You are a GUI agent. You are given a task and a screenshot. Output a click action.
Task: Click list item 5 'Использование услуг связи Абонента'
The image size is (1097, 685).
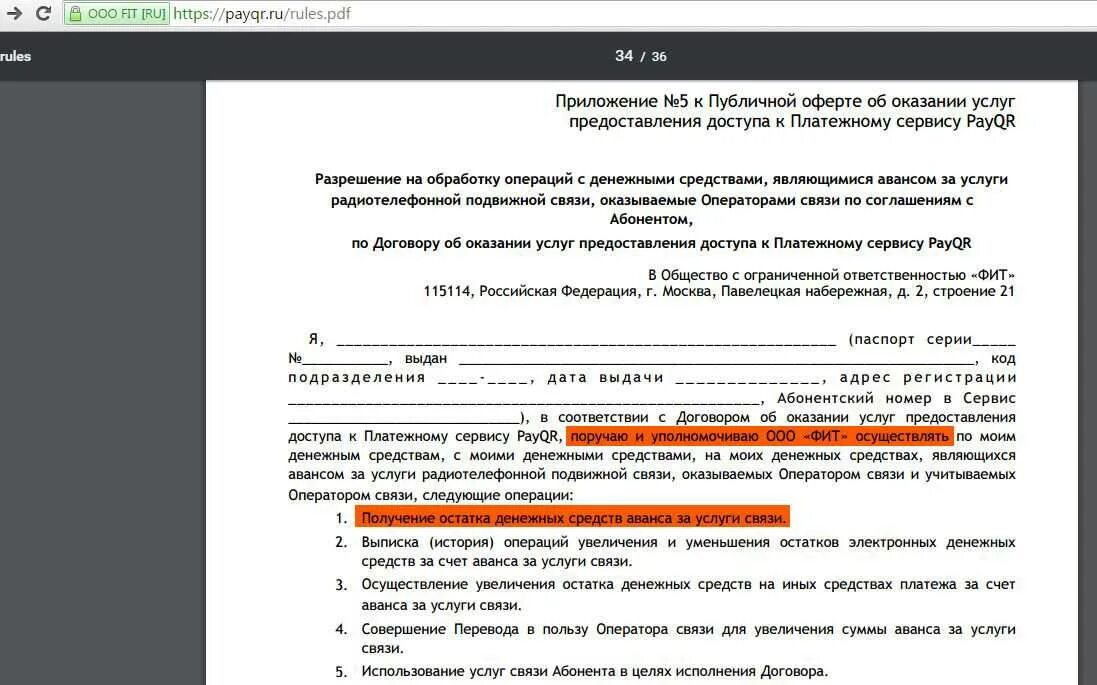click(595, 671)
